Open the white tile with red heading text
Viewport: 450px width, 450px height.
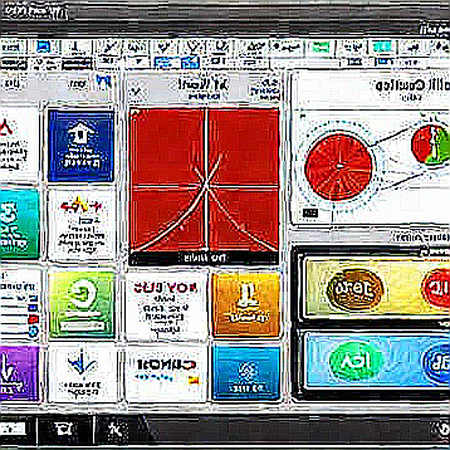[x=166, y=305]
